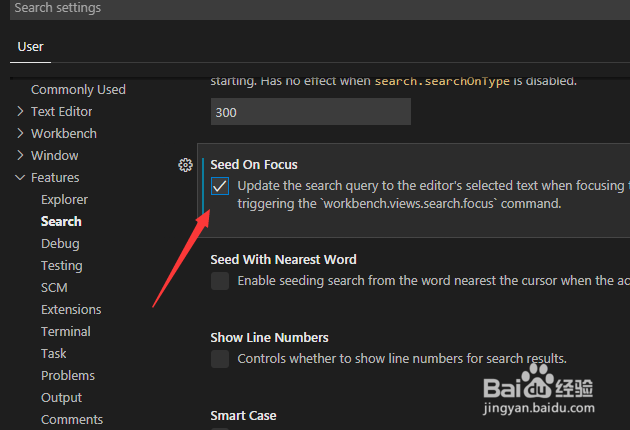Click the Show Line Numbers title
The image size is (630, 430).
[269, 338]
